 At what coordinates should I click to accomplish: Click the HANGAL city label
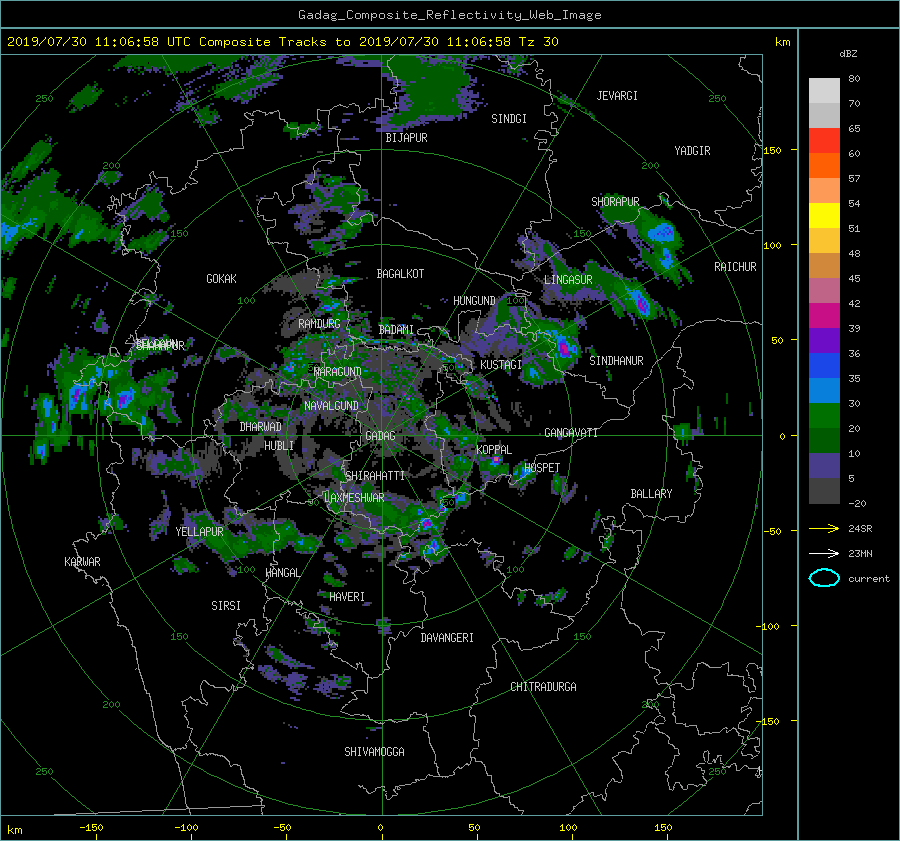click(x=282, y=573)
